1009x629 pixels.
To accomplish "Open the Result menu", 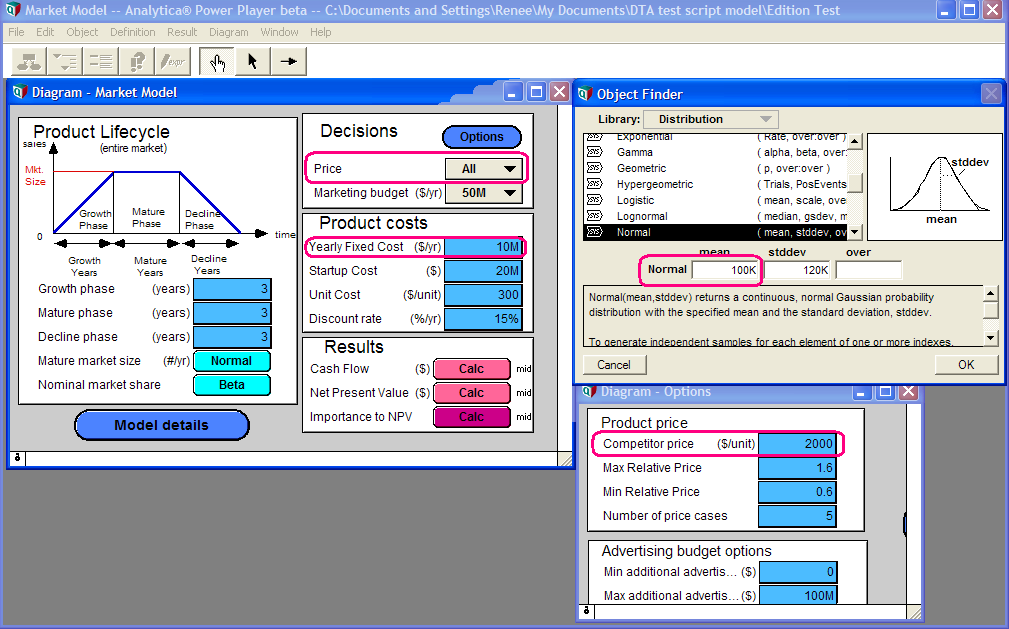I will [x=182, y=32].
